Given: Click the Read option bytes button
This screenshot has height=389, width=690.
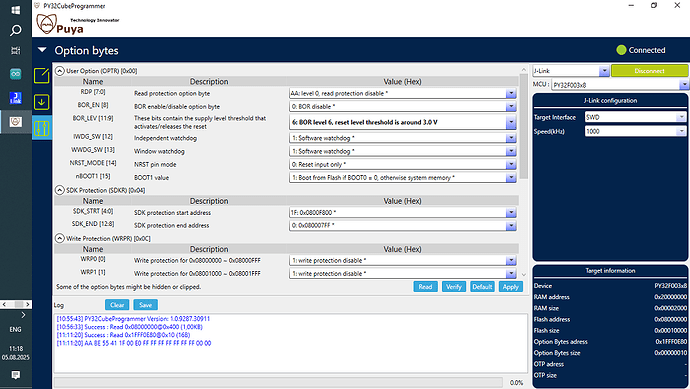Looking at the screenshot, I should tap(425, 287).
